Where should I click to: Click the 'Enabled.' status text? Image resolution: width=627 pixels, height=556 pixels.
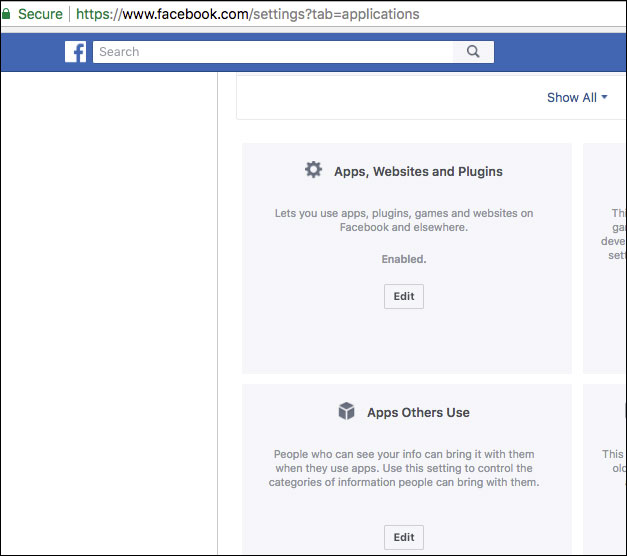point(404,259)
